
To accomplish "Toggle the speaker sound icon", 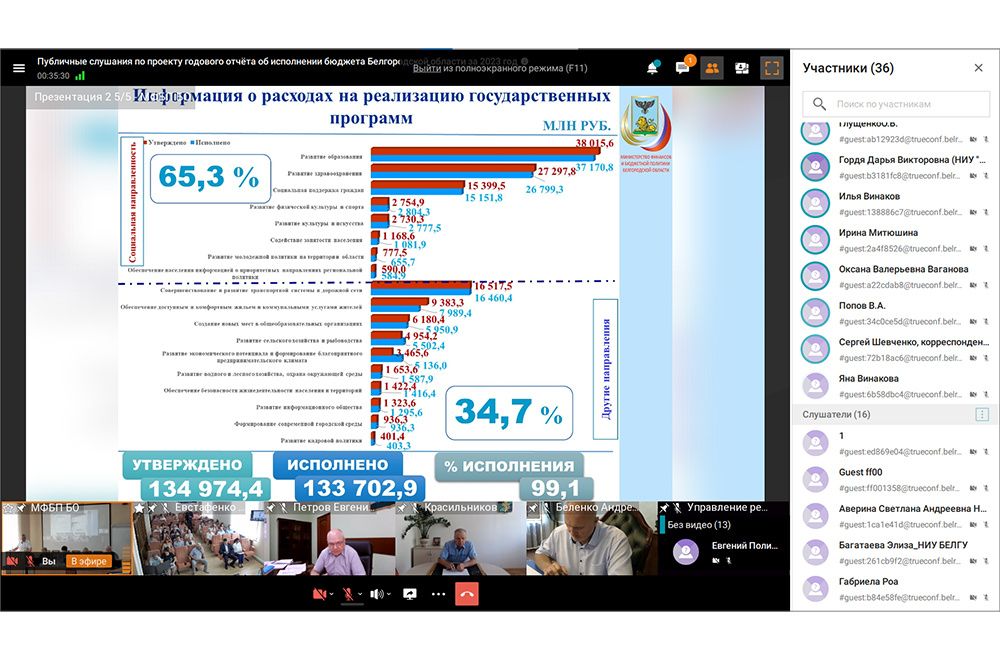I will (x=376, y=594).
